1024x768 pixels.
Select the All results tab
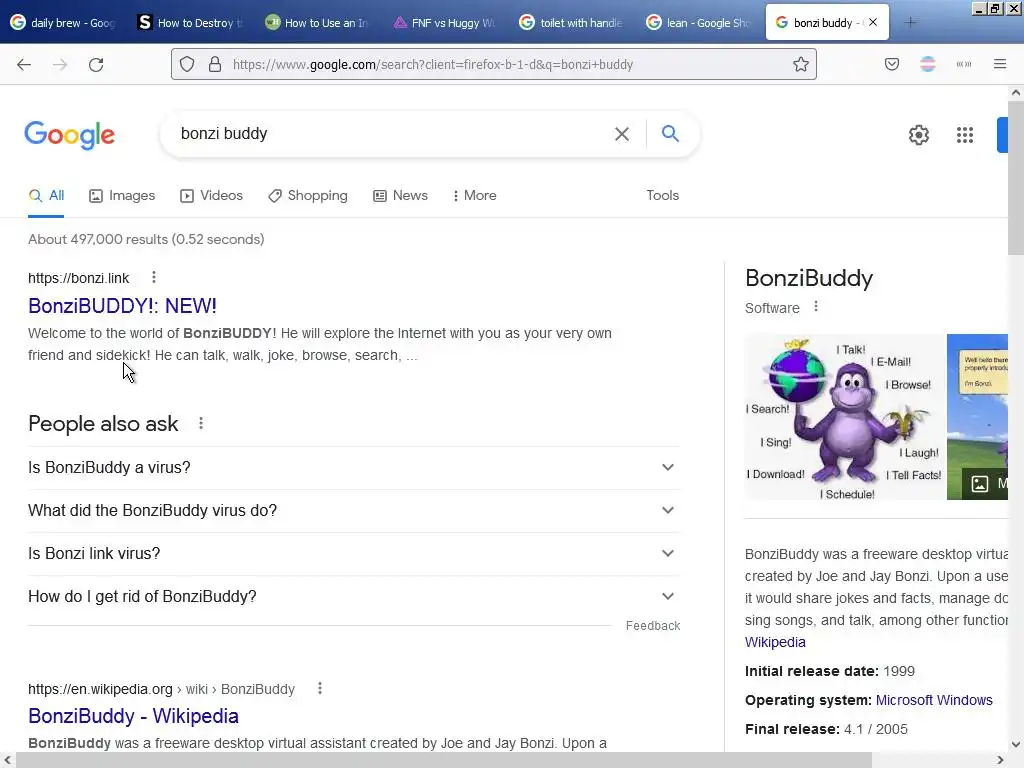click(46, 195)
